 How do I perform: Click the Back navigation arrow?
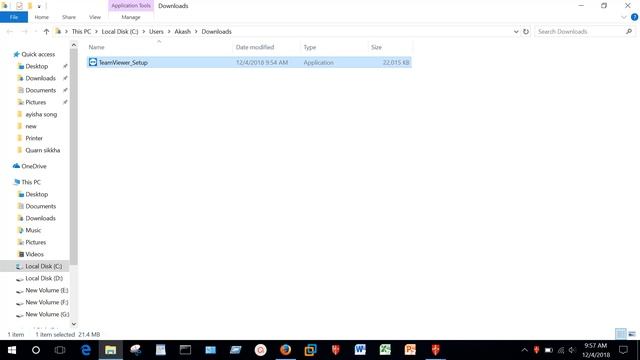tap(10, 31)
